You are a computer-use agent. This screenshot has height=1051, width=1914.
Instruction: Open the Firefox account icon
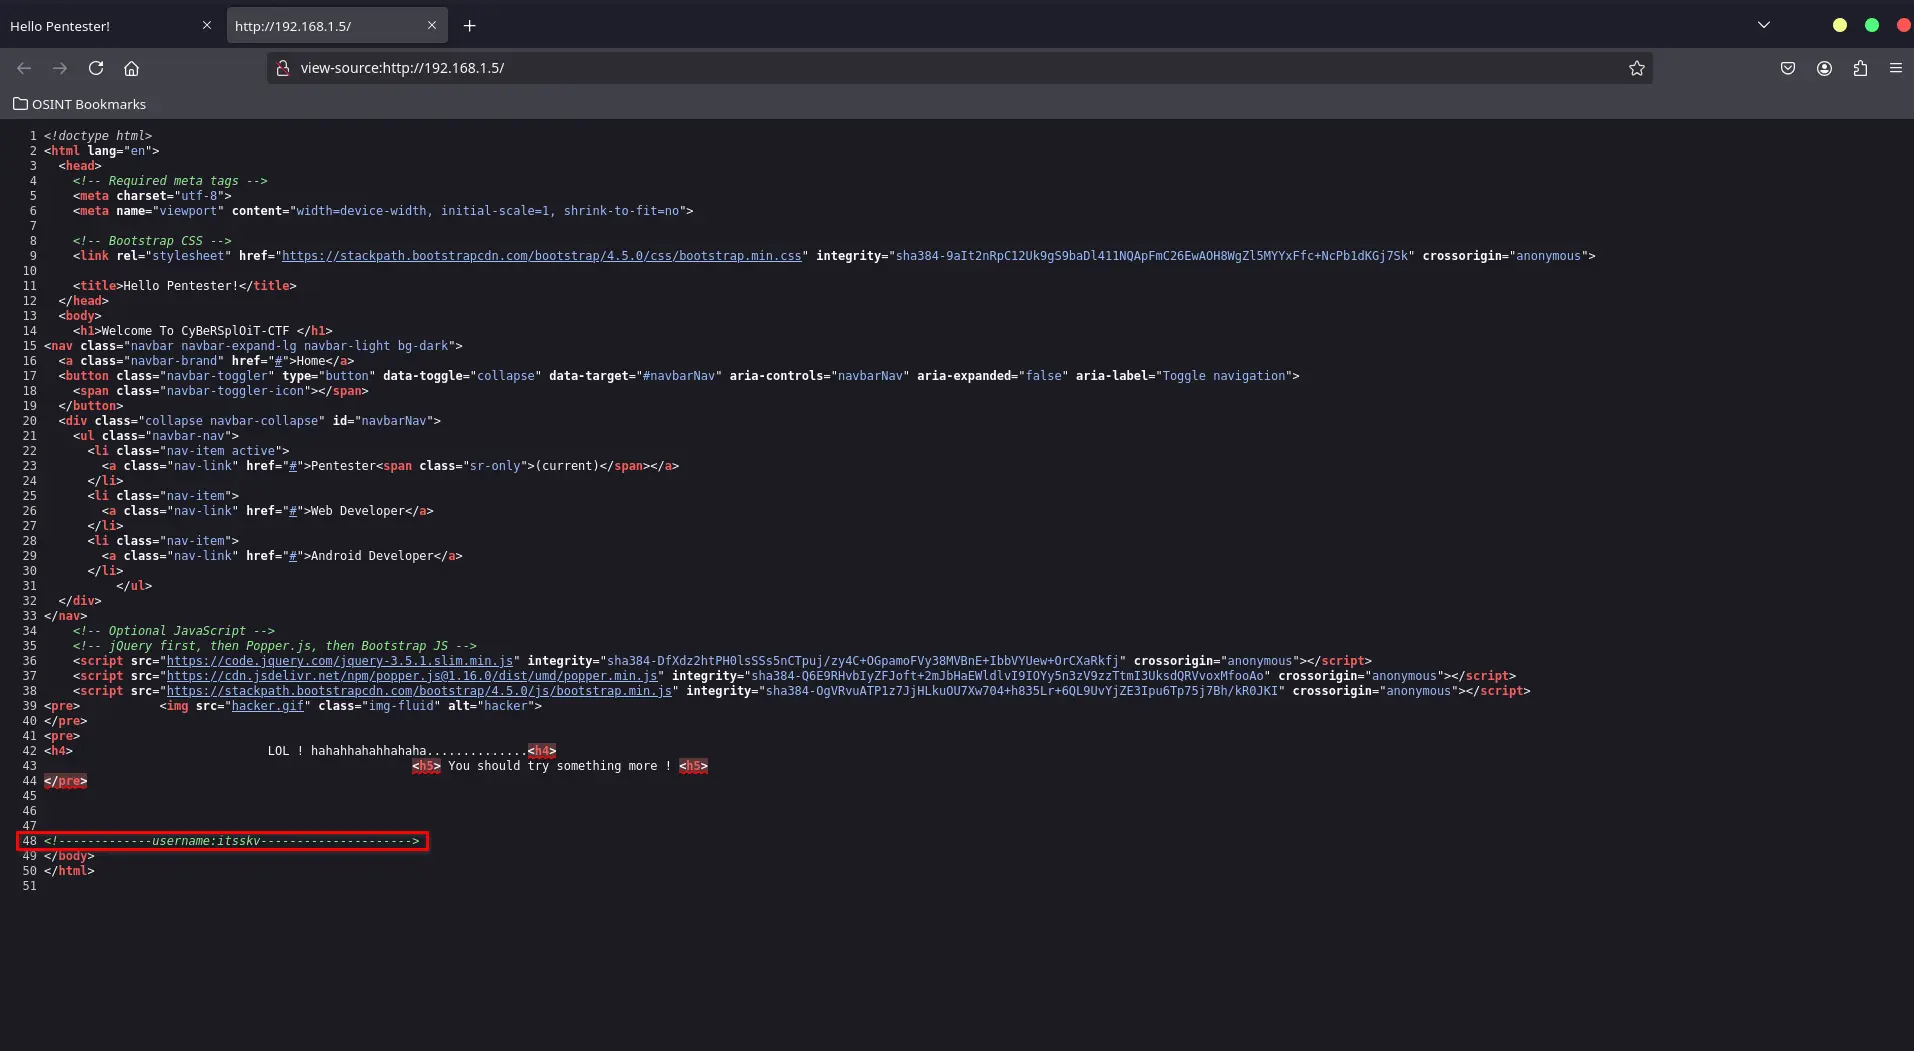(x=1824, y=68)
